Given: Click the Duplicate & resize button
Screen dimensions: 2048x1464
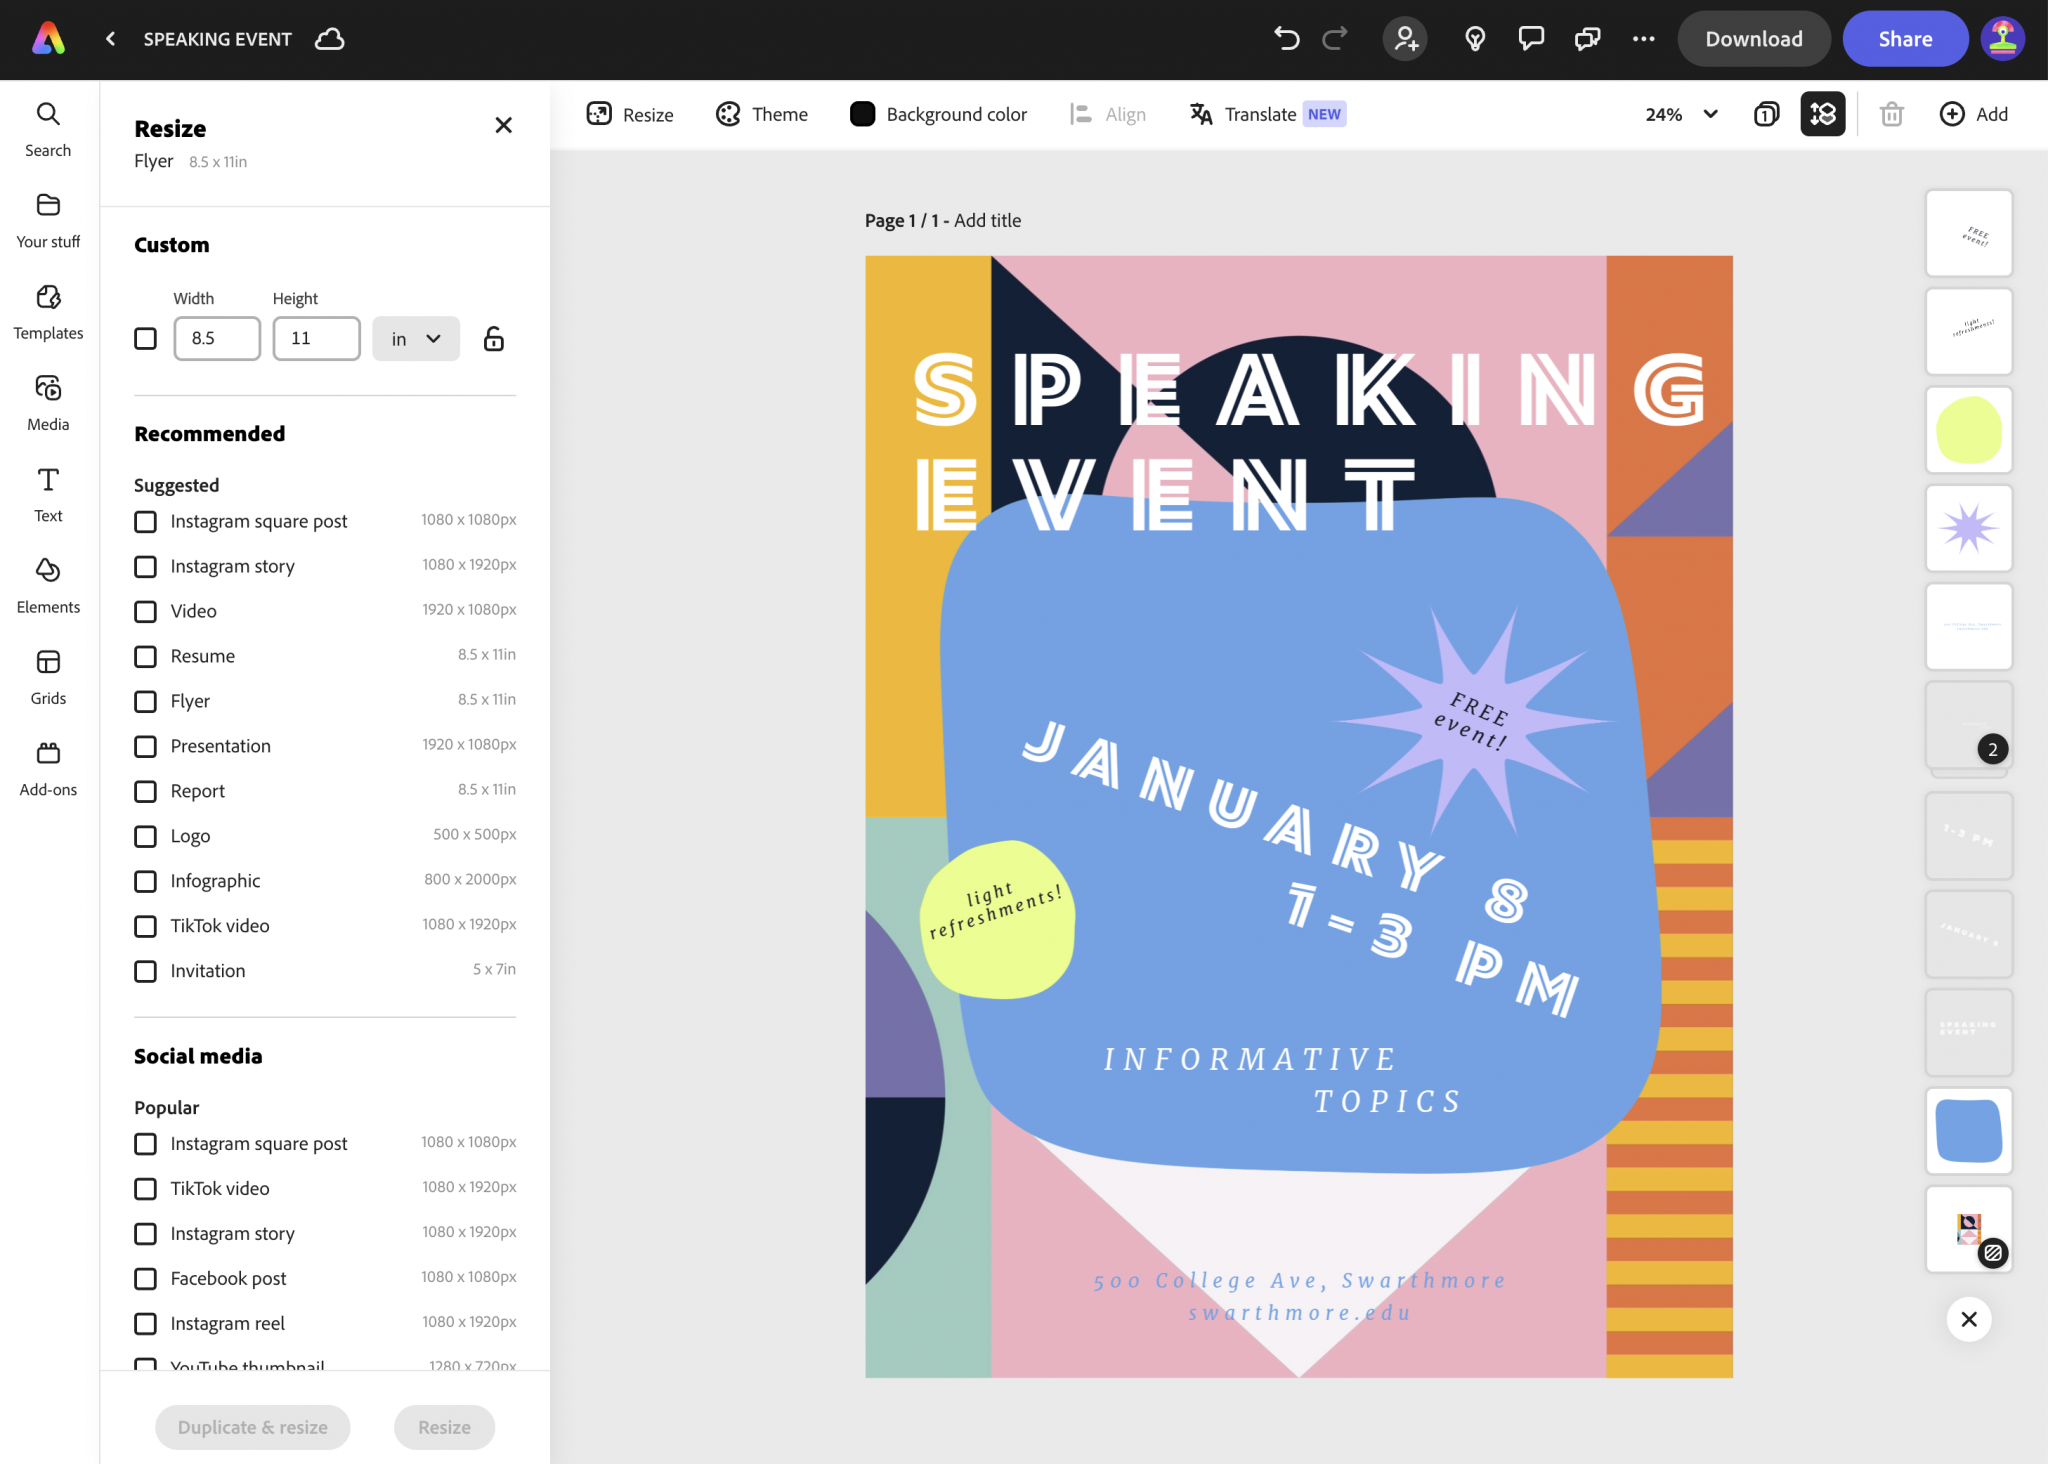Looking at the screenshot, I should (252, 1427).
